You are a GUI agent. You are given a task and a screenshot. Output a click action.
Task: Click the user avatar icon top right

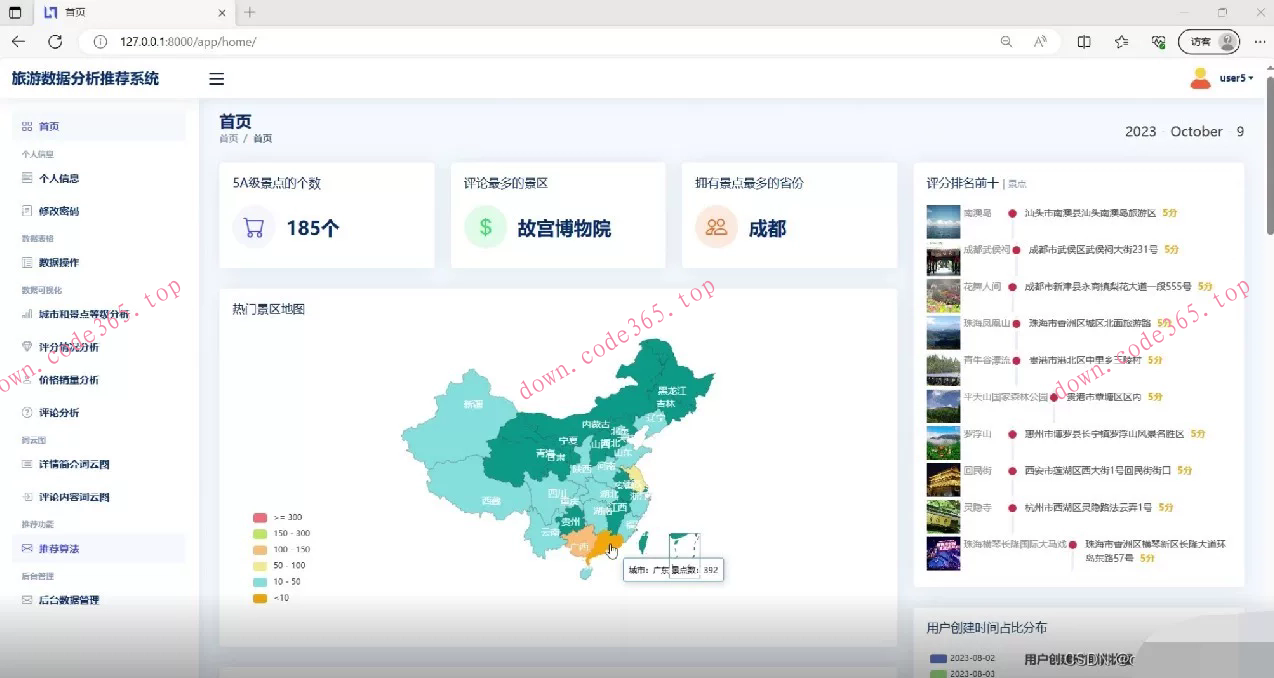(1199, 77)
